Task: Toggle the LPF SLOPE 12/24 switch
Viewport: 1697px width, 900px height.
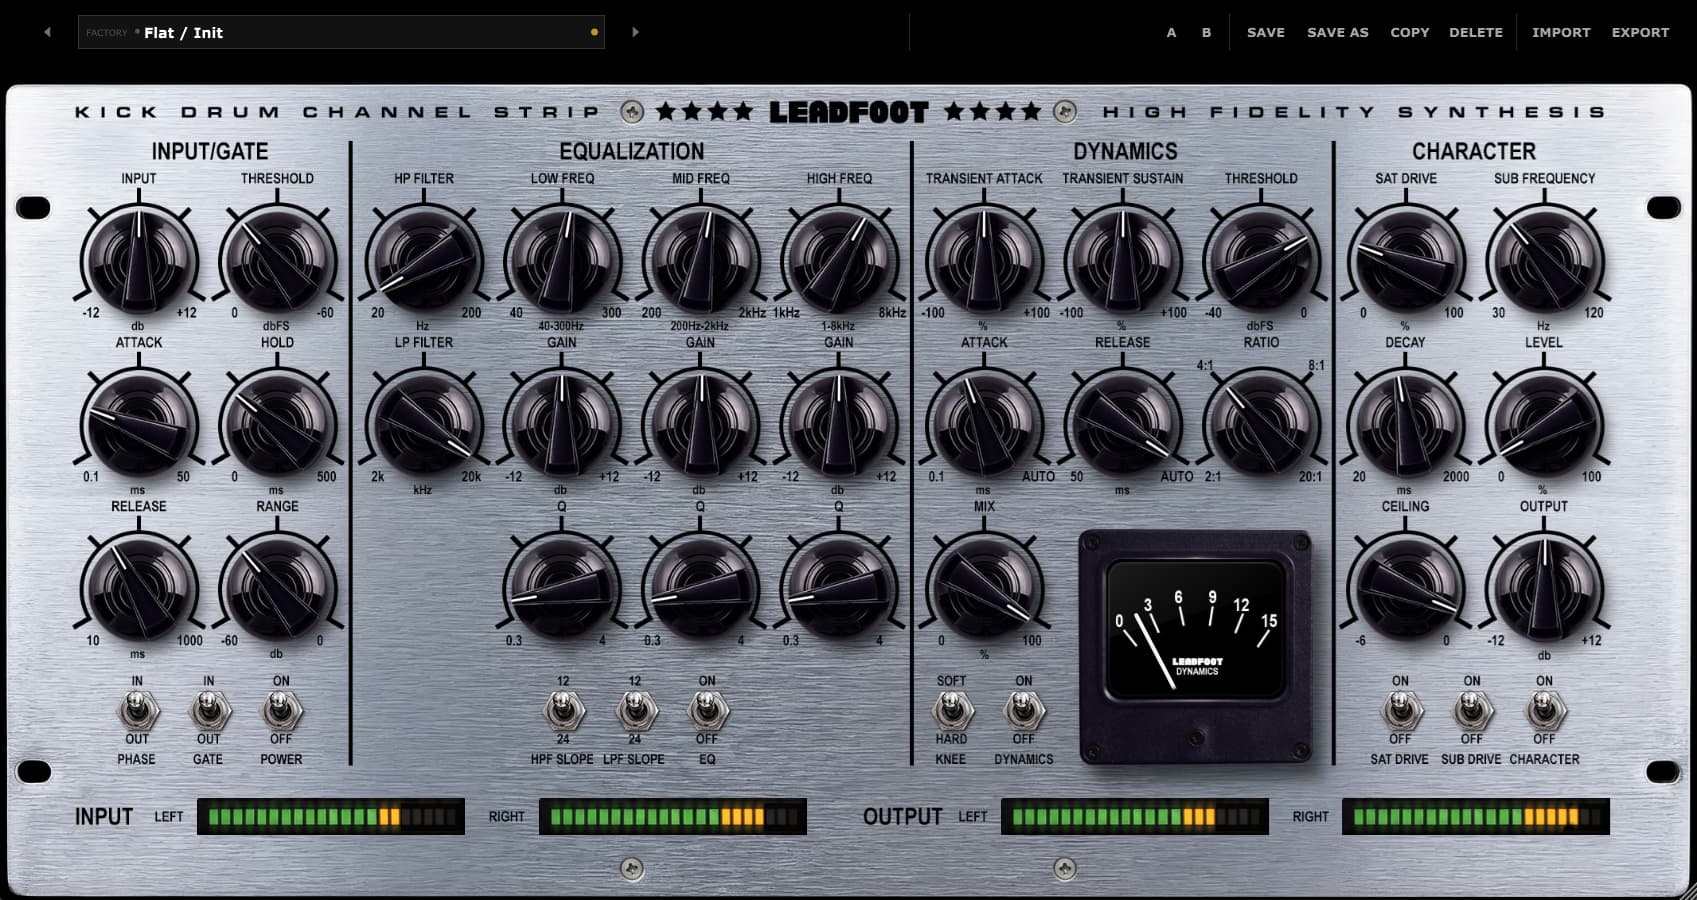Action: coord(635,711)
